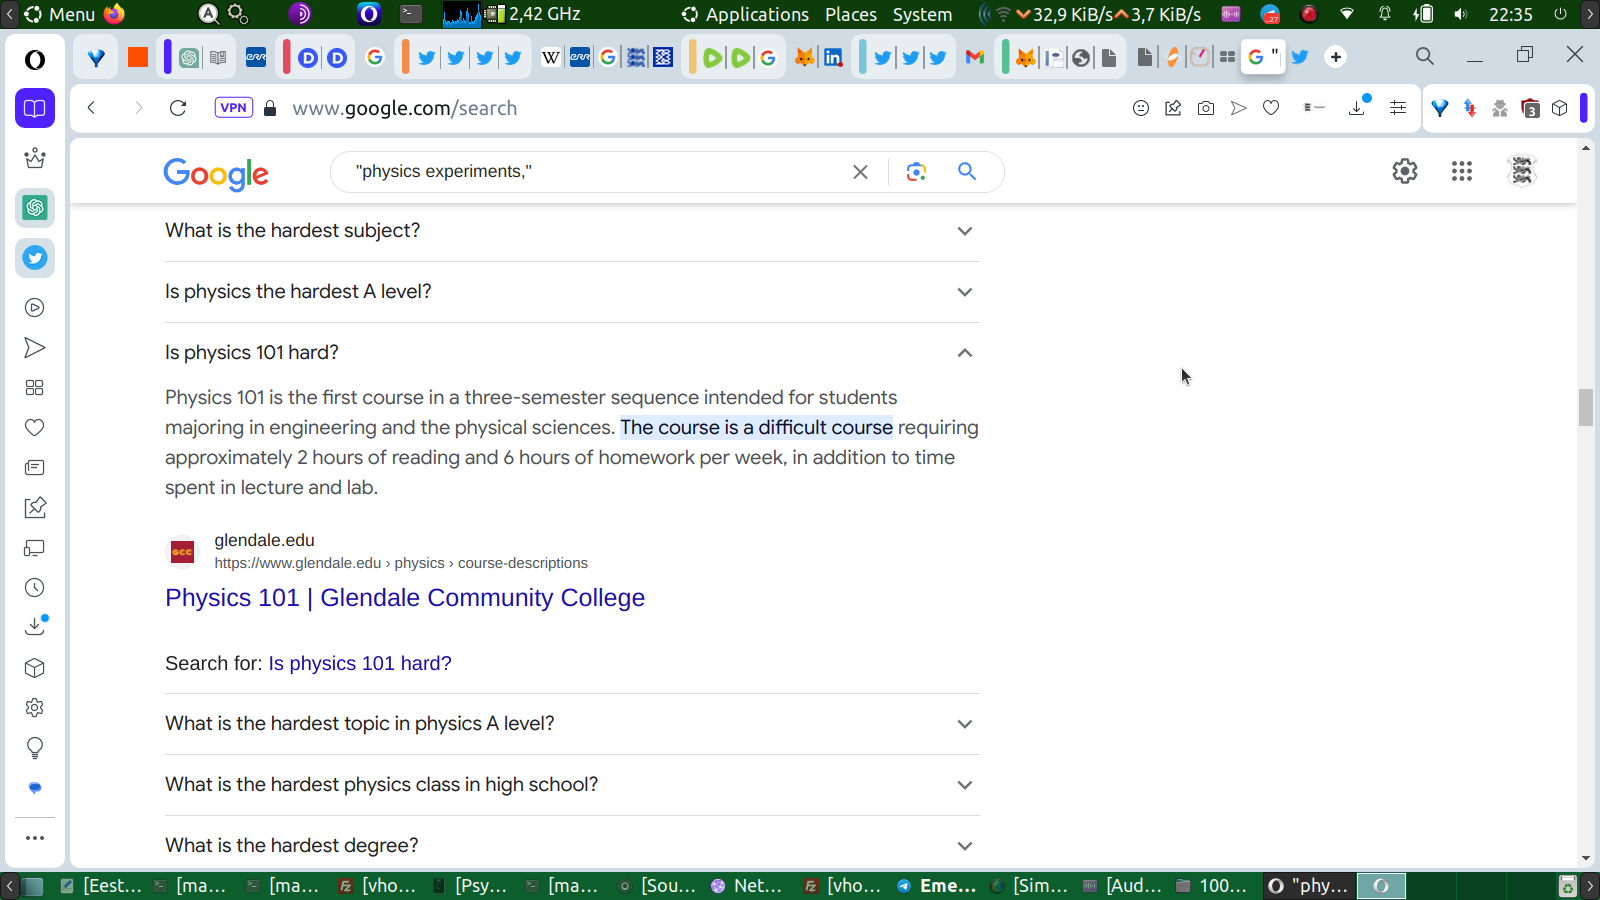Switch to the Gmail tab
Screen dimensions: 1600x900
[x=975, y=57]
